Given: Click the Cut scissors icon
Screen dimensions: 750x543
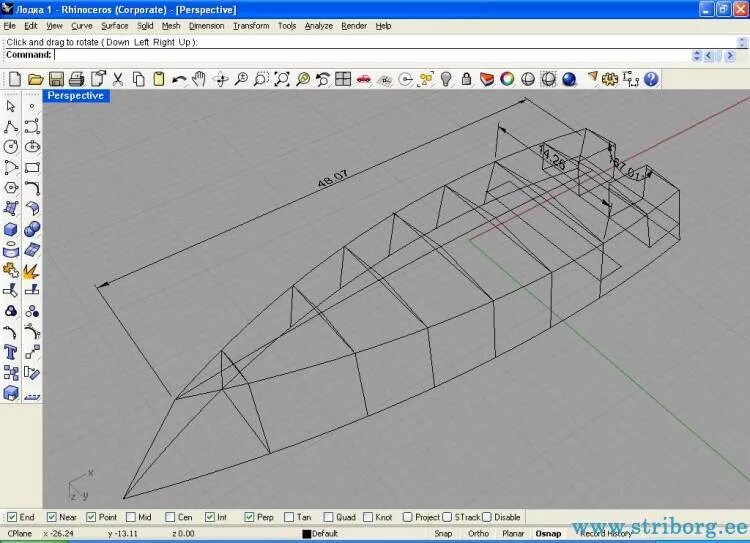Looking at the screenshot, I should coord(118,79).
